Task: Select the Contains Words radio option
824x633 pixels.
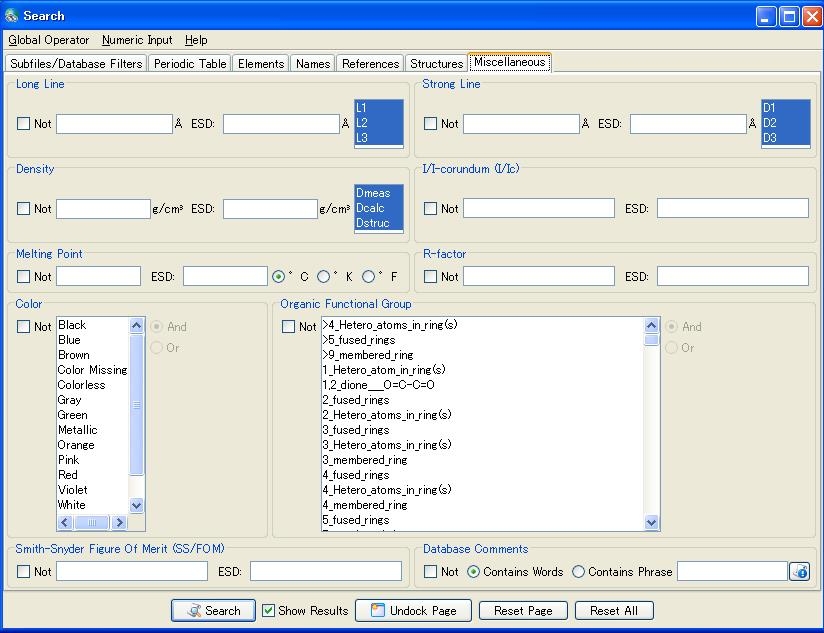Action: pos(473,572)
